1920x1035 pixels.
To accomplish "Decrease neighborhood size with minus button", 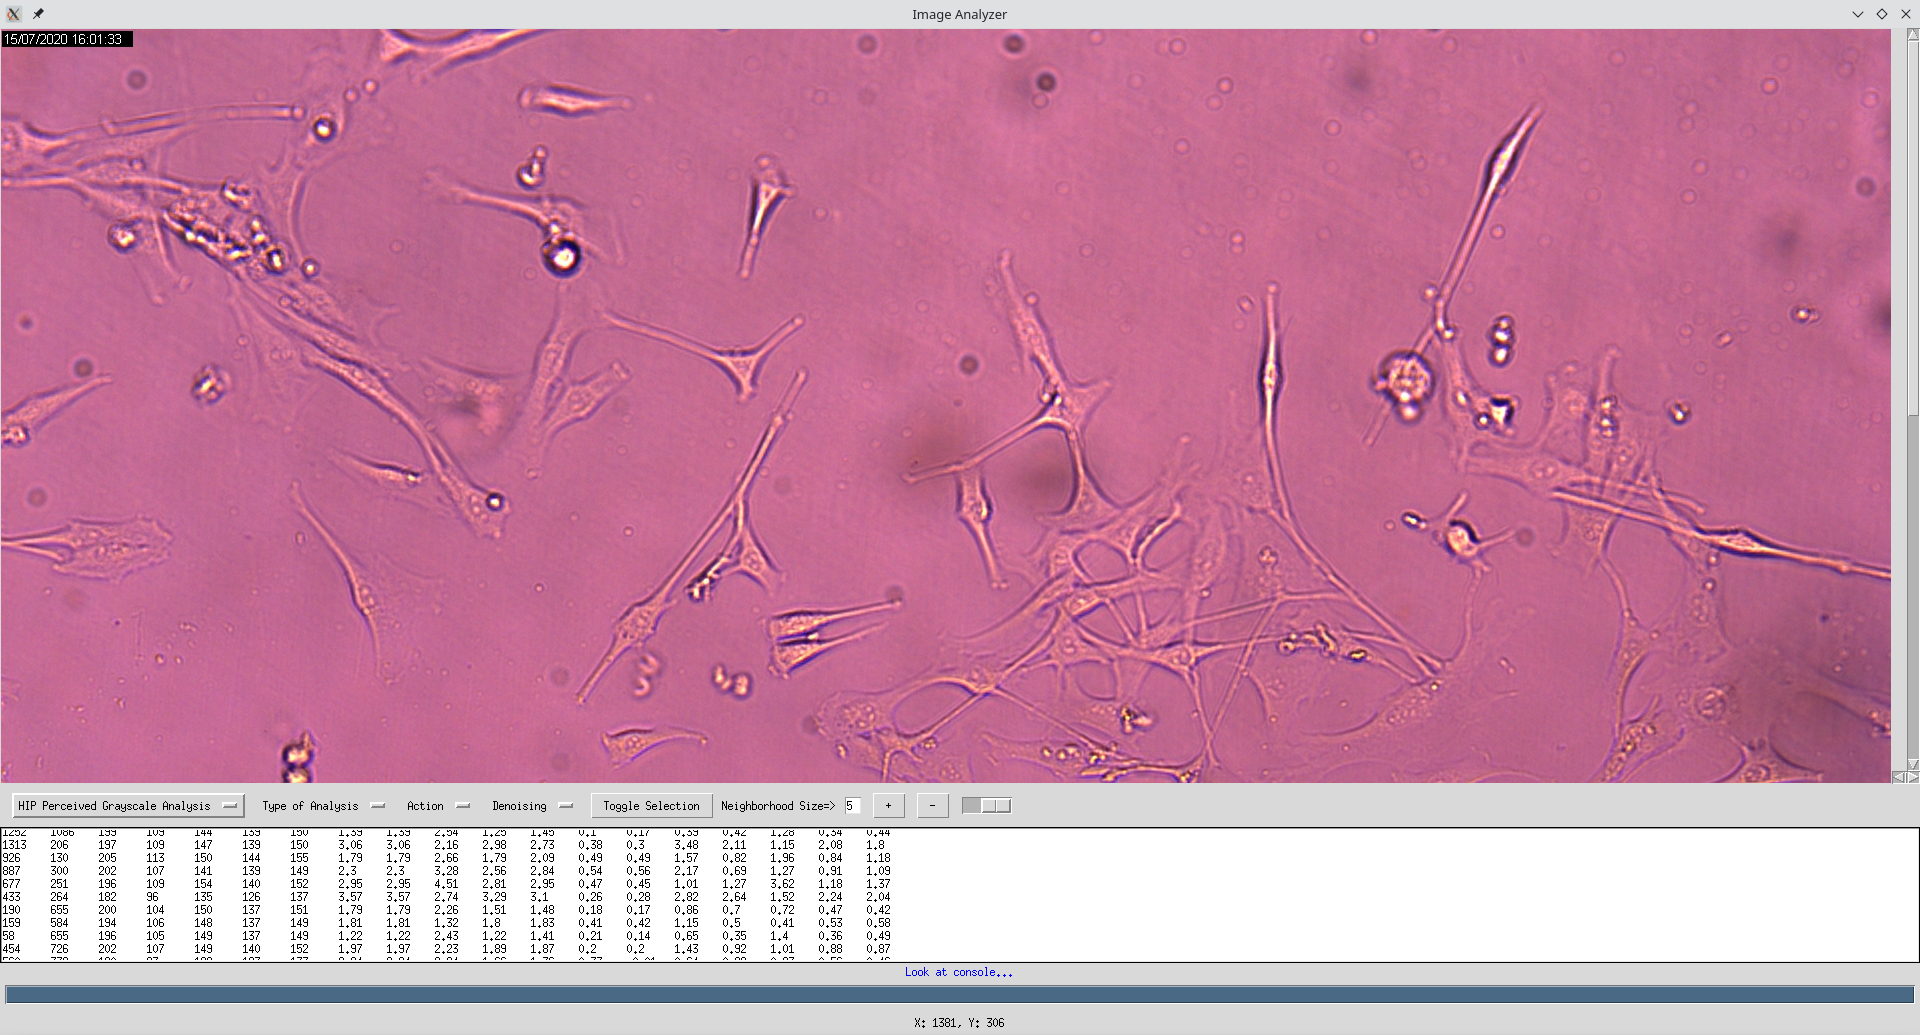I will pos(932,806).
